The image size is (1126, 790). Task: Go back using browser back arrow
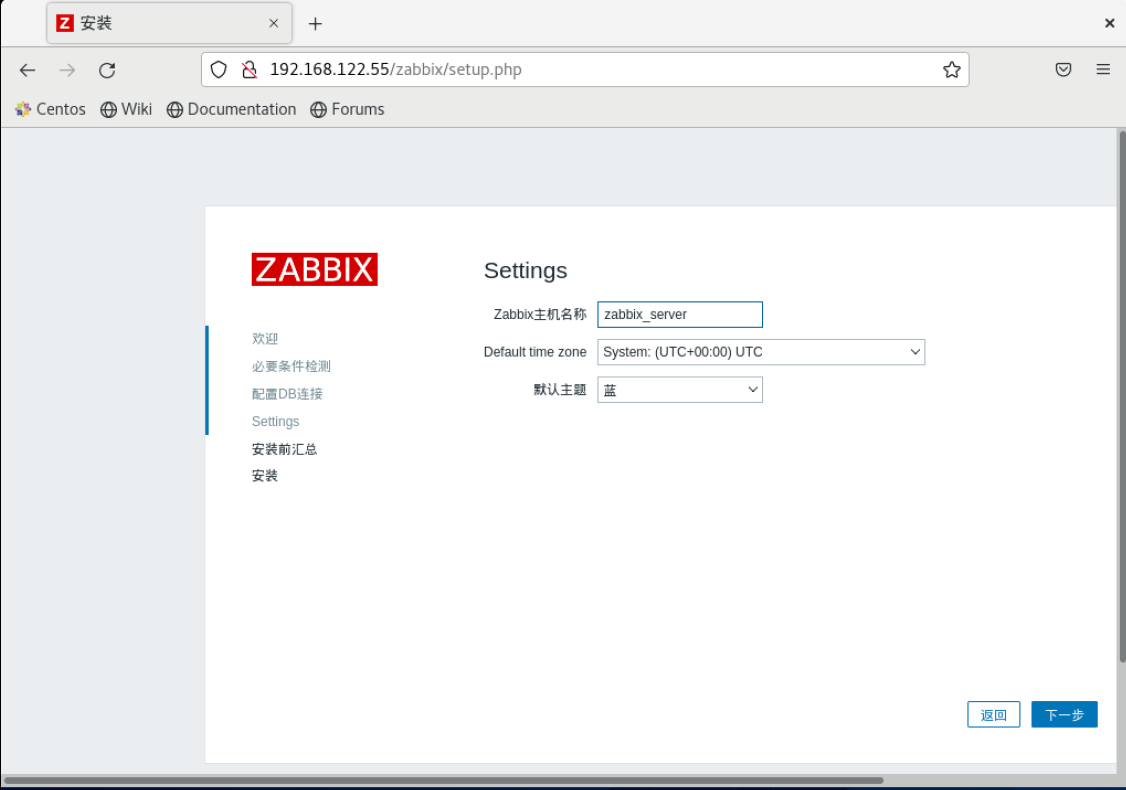tap(27, 70)
